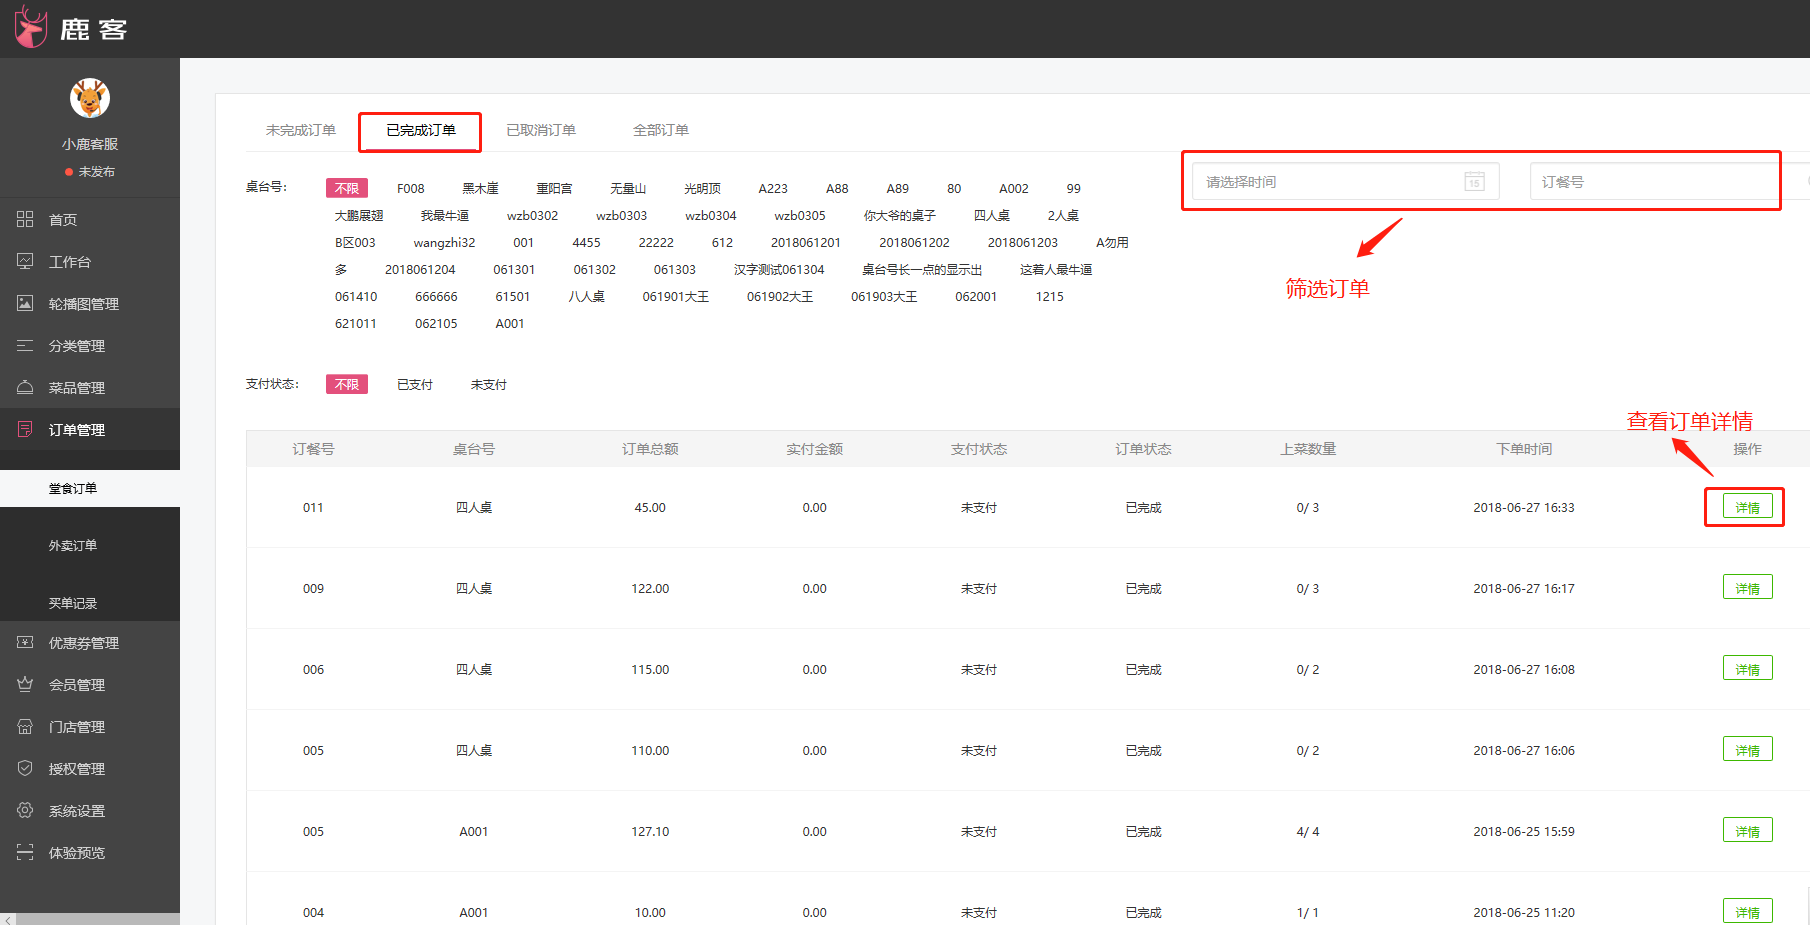Screen dimensions: 1810x925
Task: Click the 首页 grid icon
Action: pos(25,219)
